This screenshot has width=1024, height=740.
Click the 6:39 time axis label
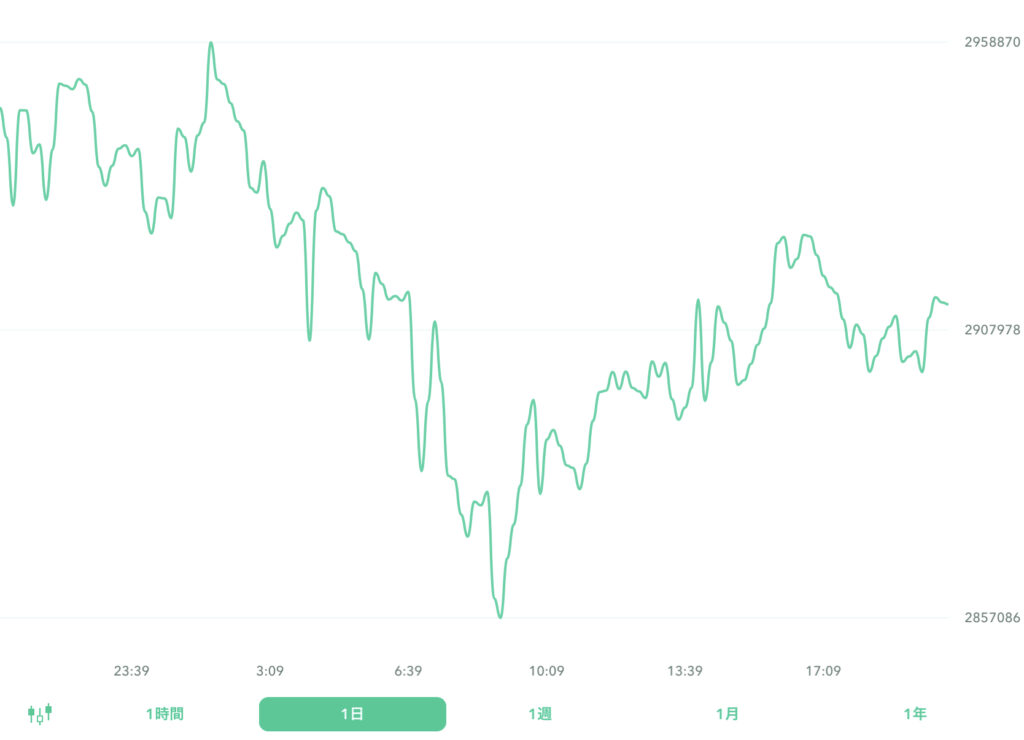[x=409, y=671]
